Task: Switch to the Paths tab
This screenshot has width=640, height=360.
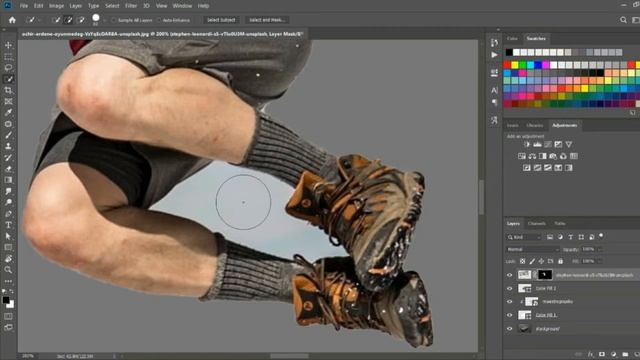Action: tap(560, 223)
